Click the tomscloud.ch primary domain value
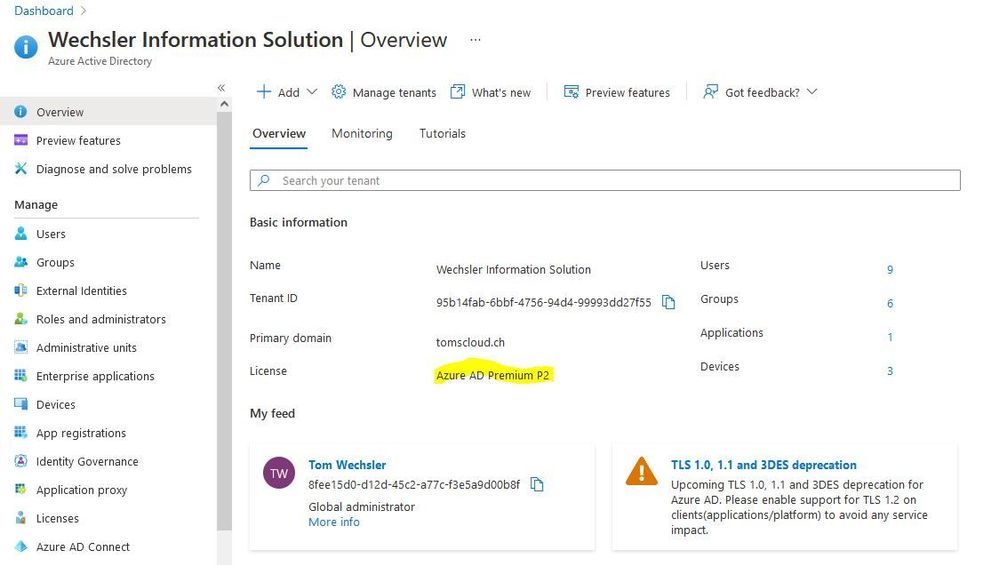The height and width of the screenshot is (565, 999). 470,342
